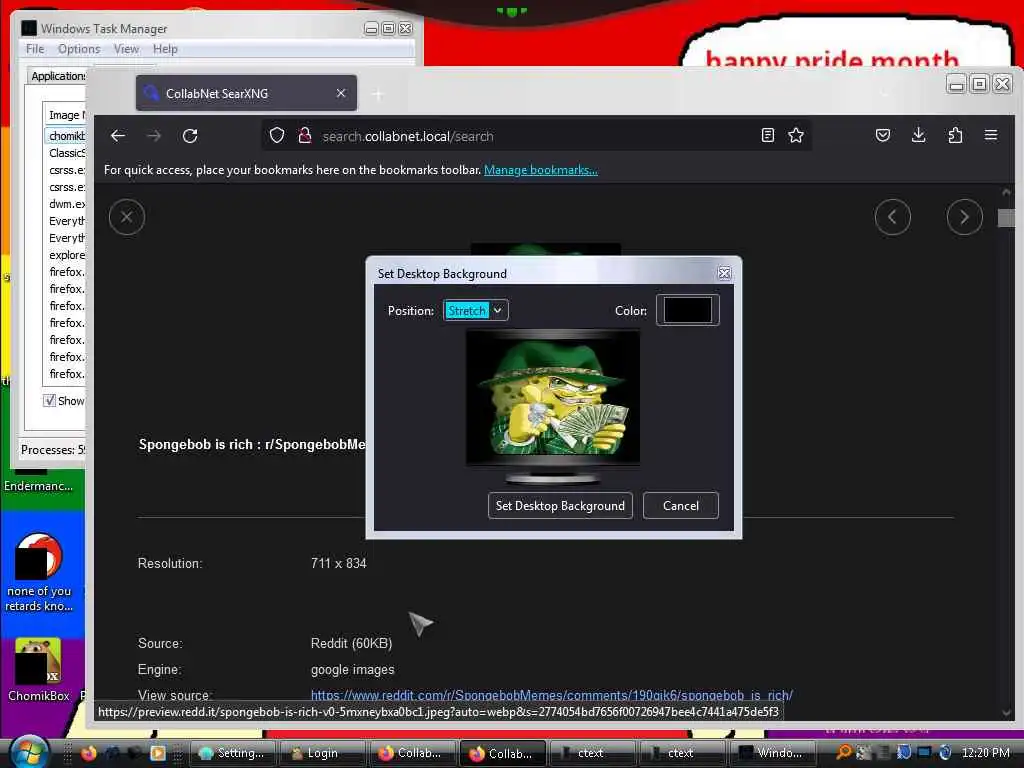Show previous image result arrow
Viewport: 1024px width, 768px height.
point(892,217)
